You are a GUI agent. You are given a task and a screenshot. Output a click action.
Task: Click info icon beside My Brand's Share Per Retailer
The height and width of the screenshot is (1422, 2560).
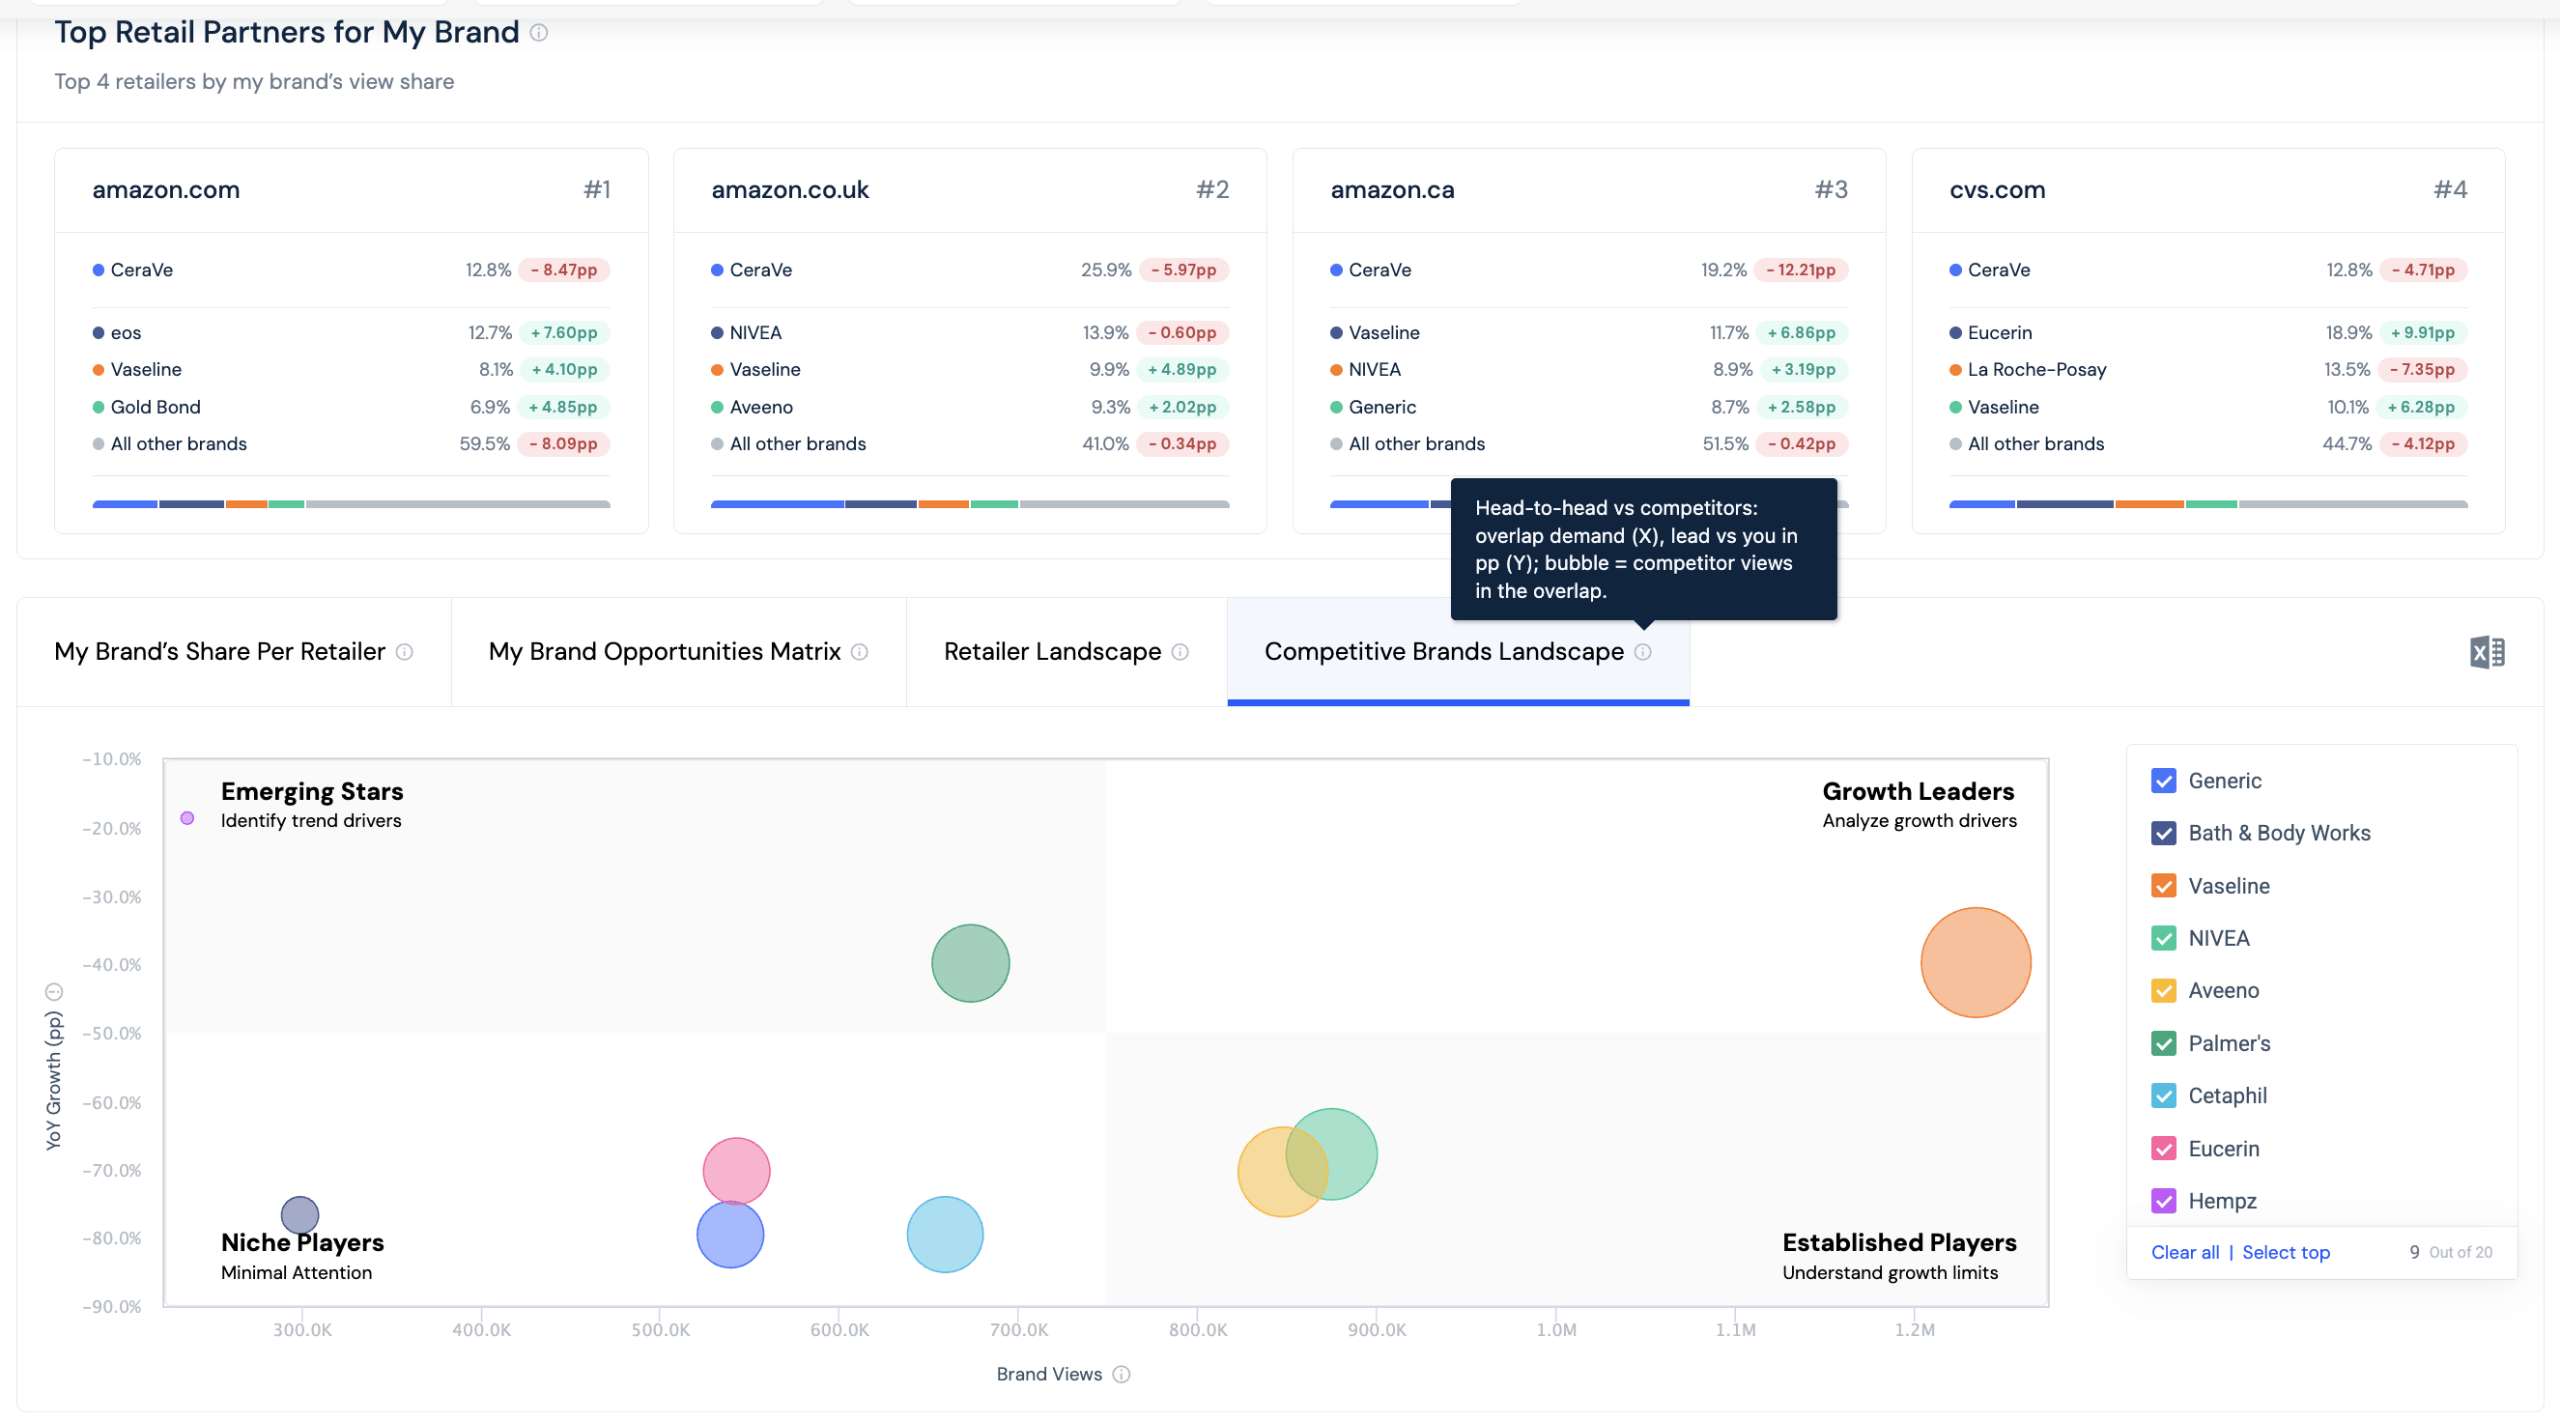404,652
